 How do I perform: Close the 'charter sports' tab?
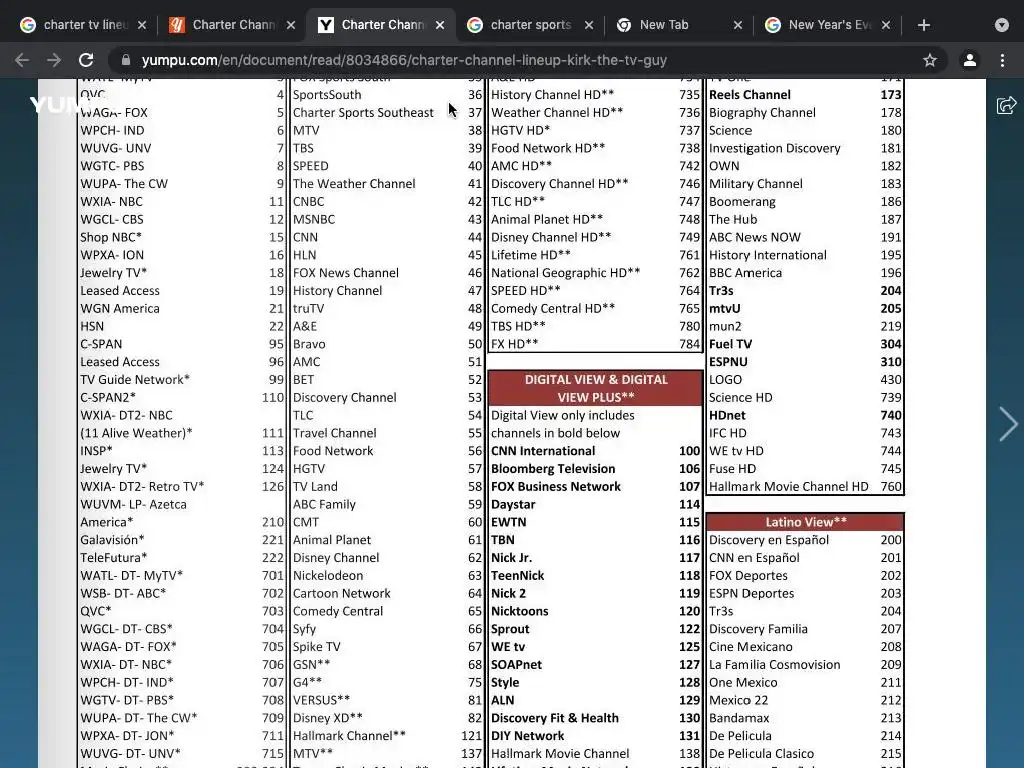pyautogui.click(x=588, y=25)
